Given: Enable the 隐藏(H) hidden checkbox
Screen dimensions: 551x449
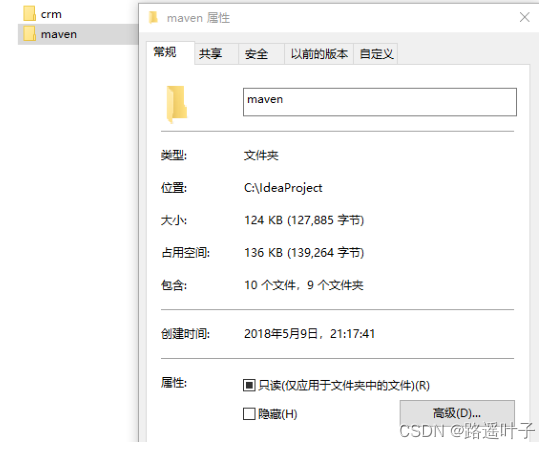Looking at the screenshot, I should point(249,414).
